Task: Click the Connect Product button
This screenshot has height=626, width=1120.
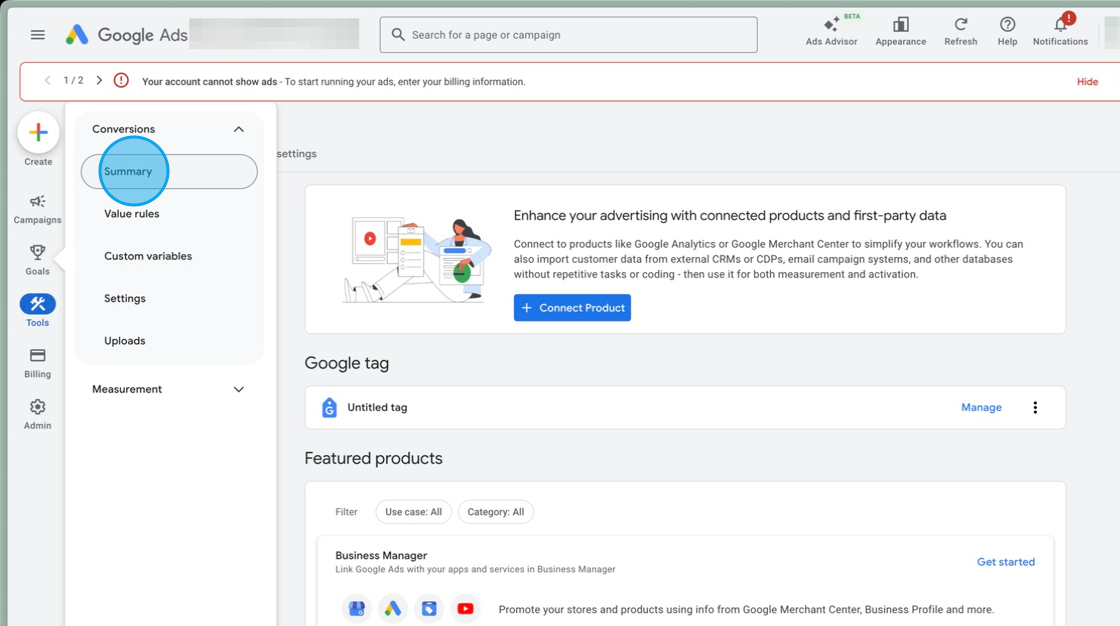Action: (572, 307)
